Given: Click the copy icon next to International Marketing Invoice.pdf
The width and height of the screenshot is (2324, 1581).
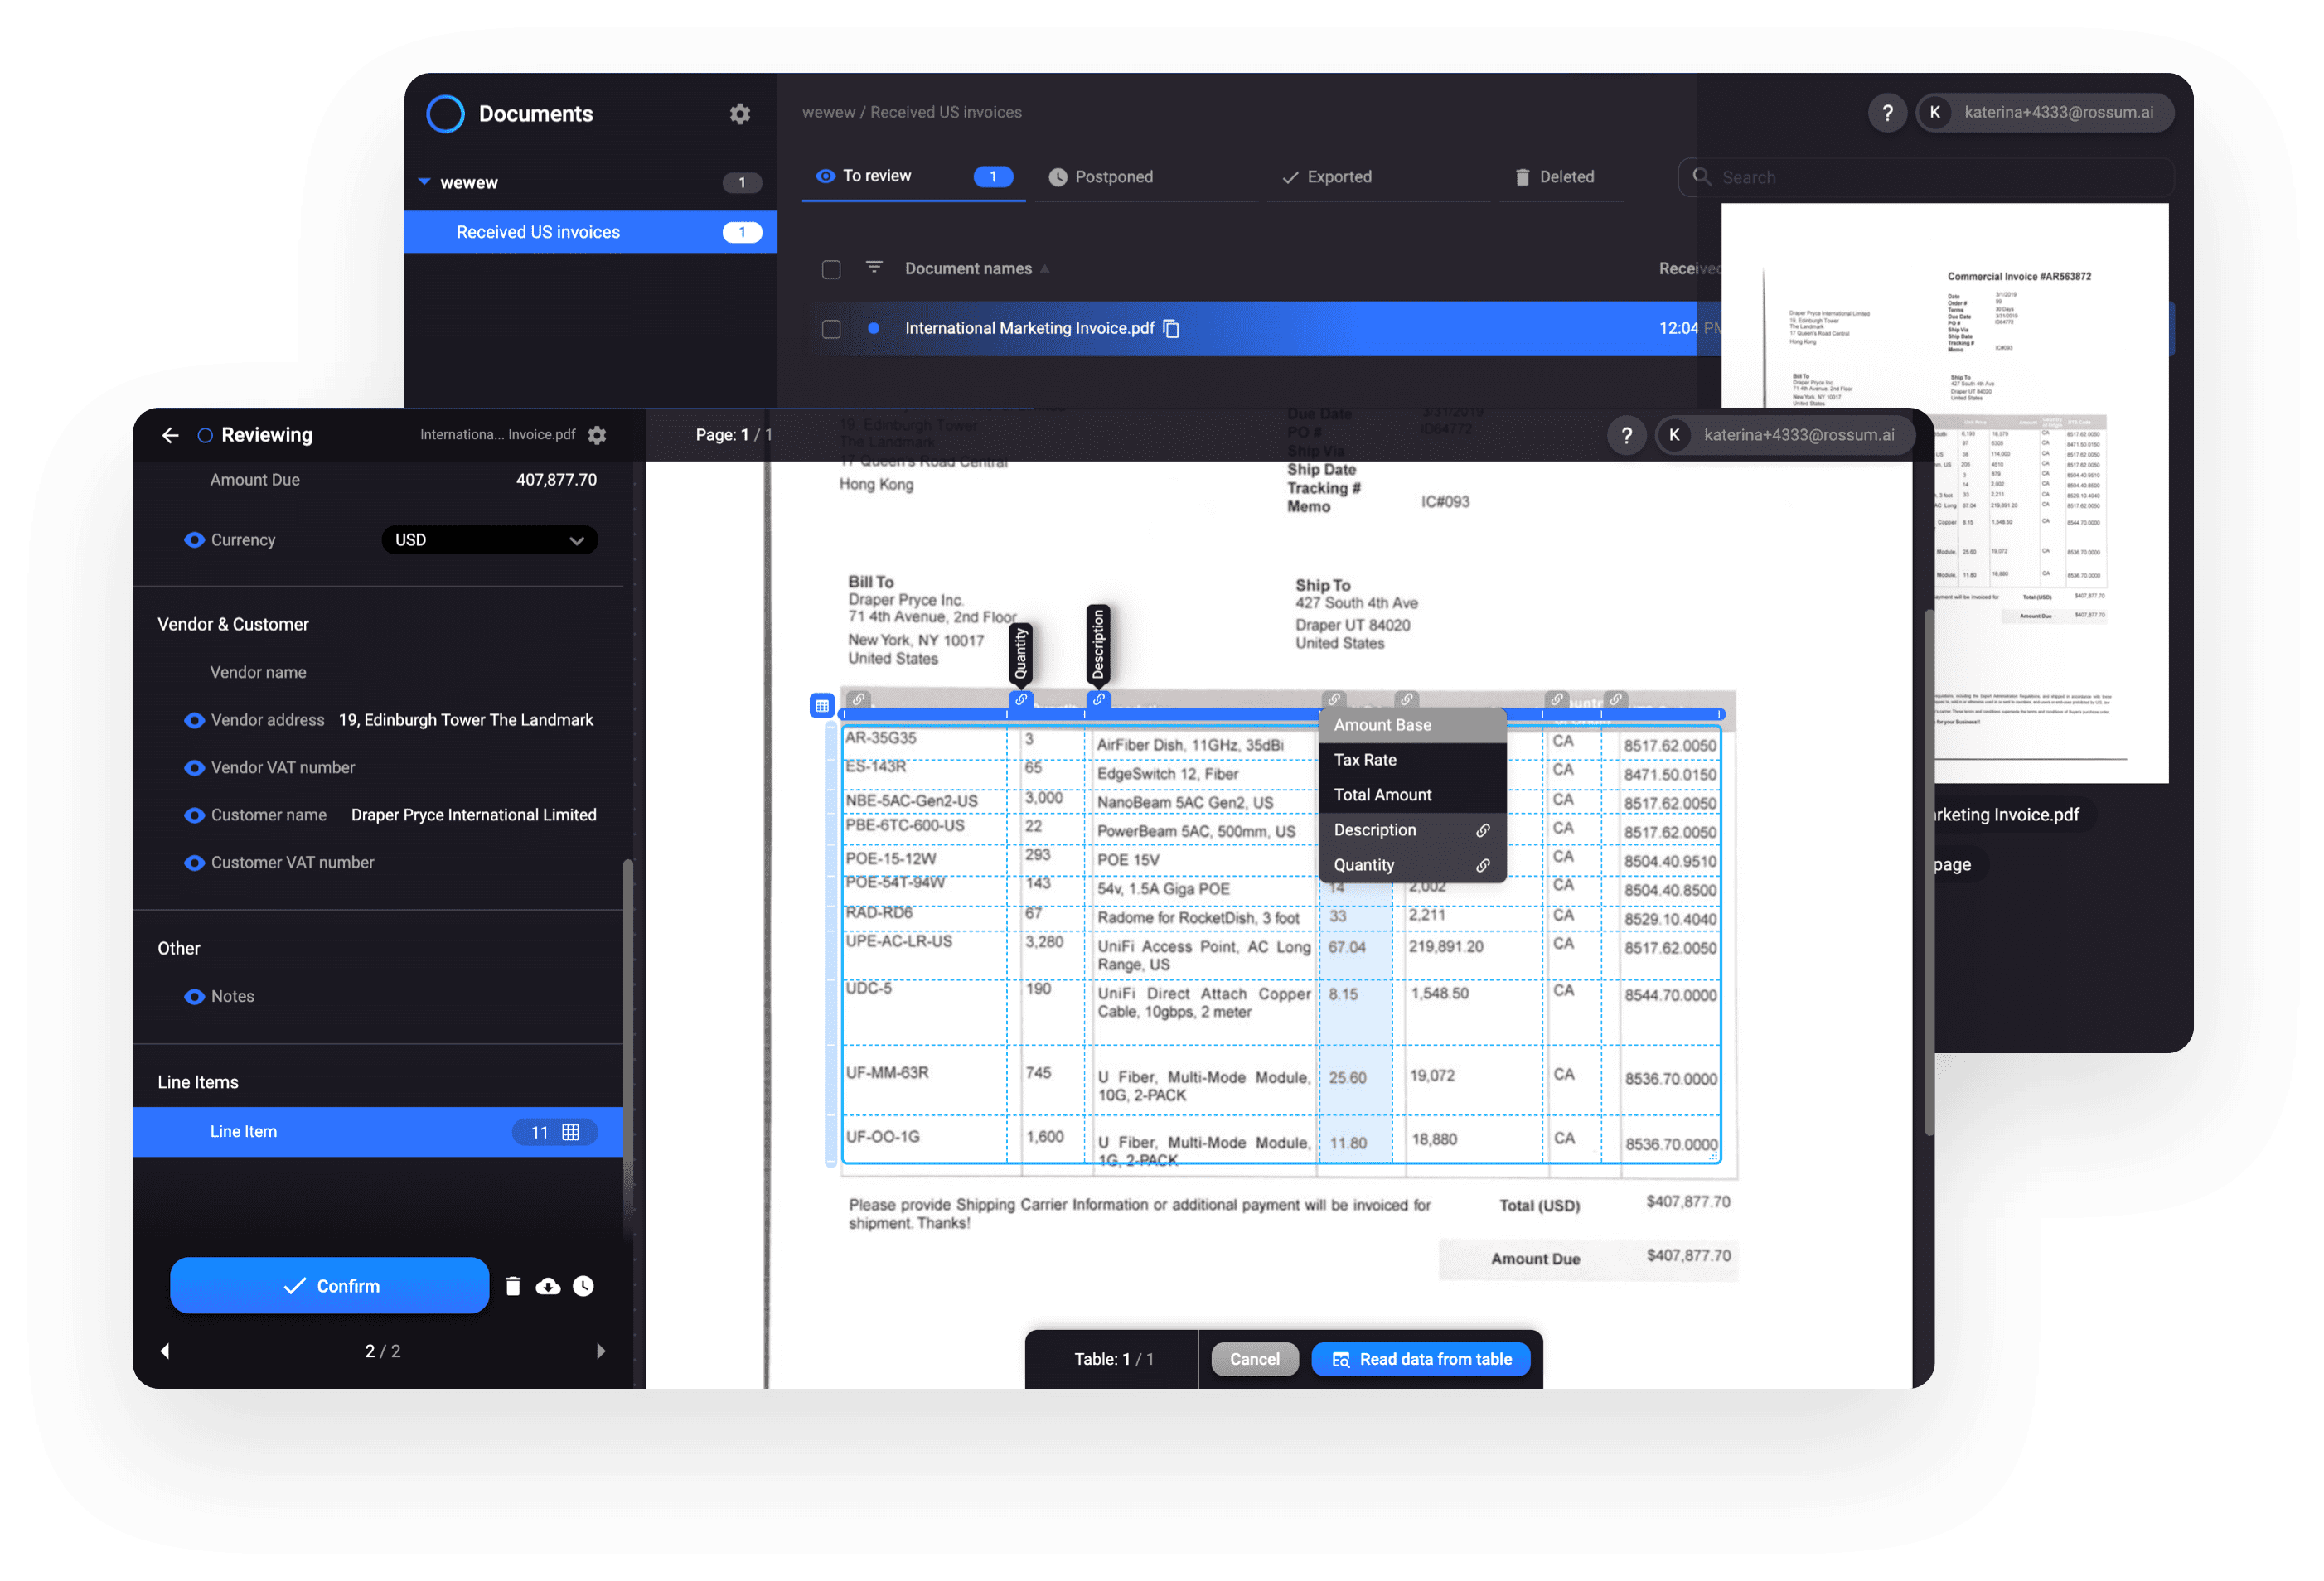Looking at the screenshot, I should tap(1171, 329).
